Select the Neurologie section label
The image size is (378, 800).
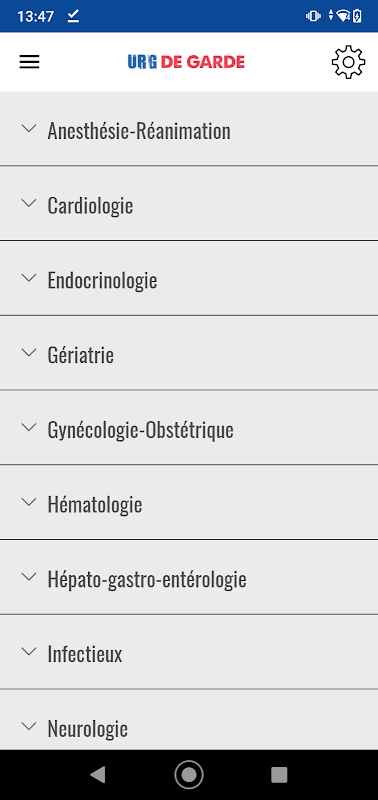[87, 729]
